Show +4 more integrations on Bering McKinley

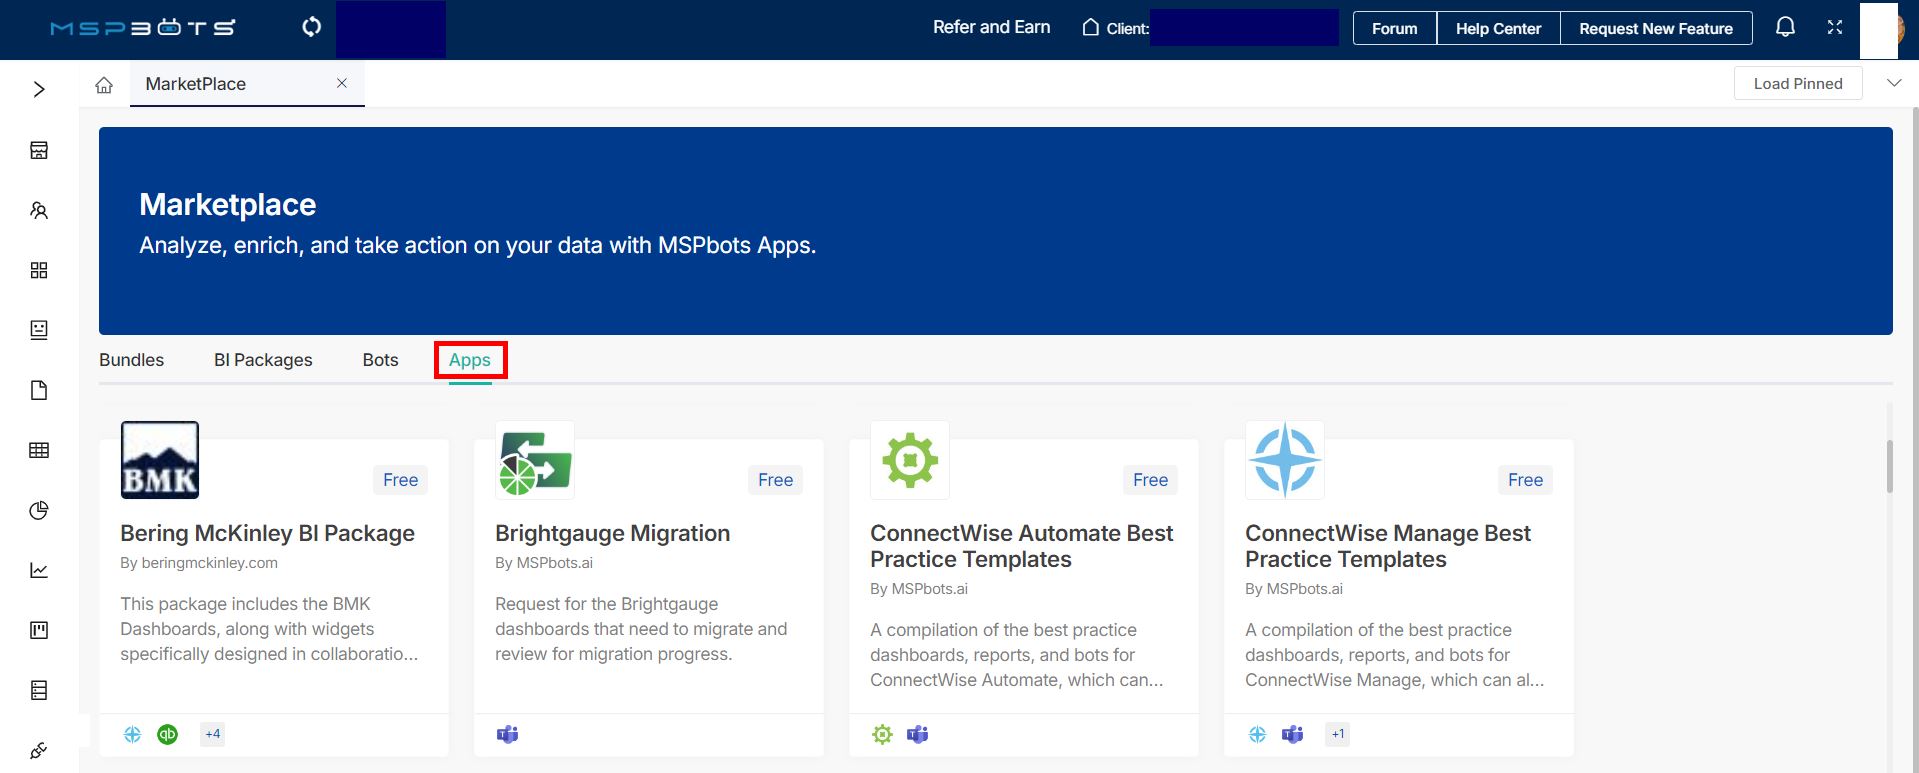(x=213, y=734)
